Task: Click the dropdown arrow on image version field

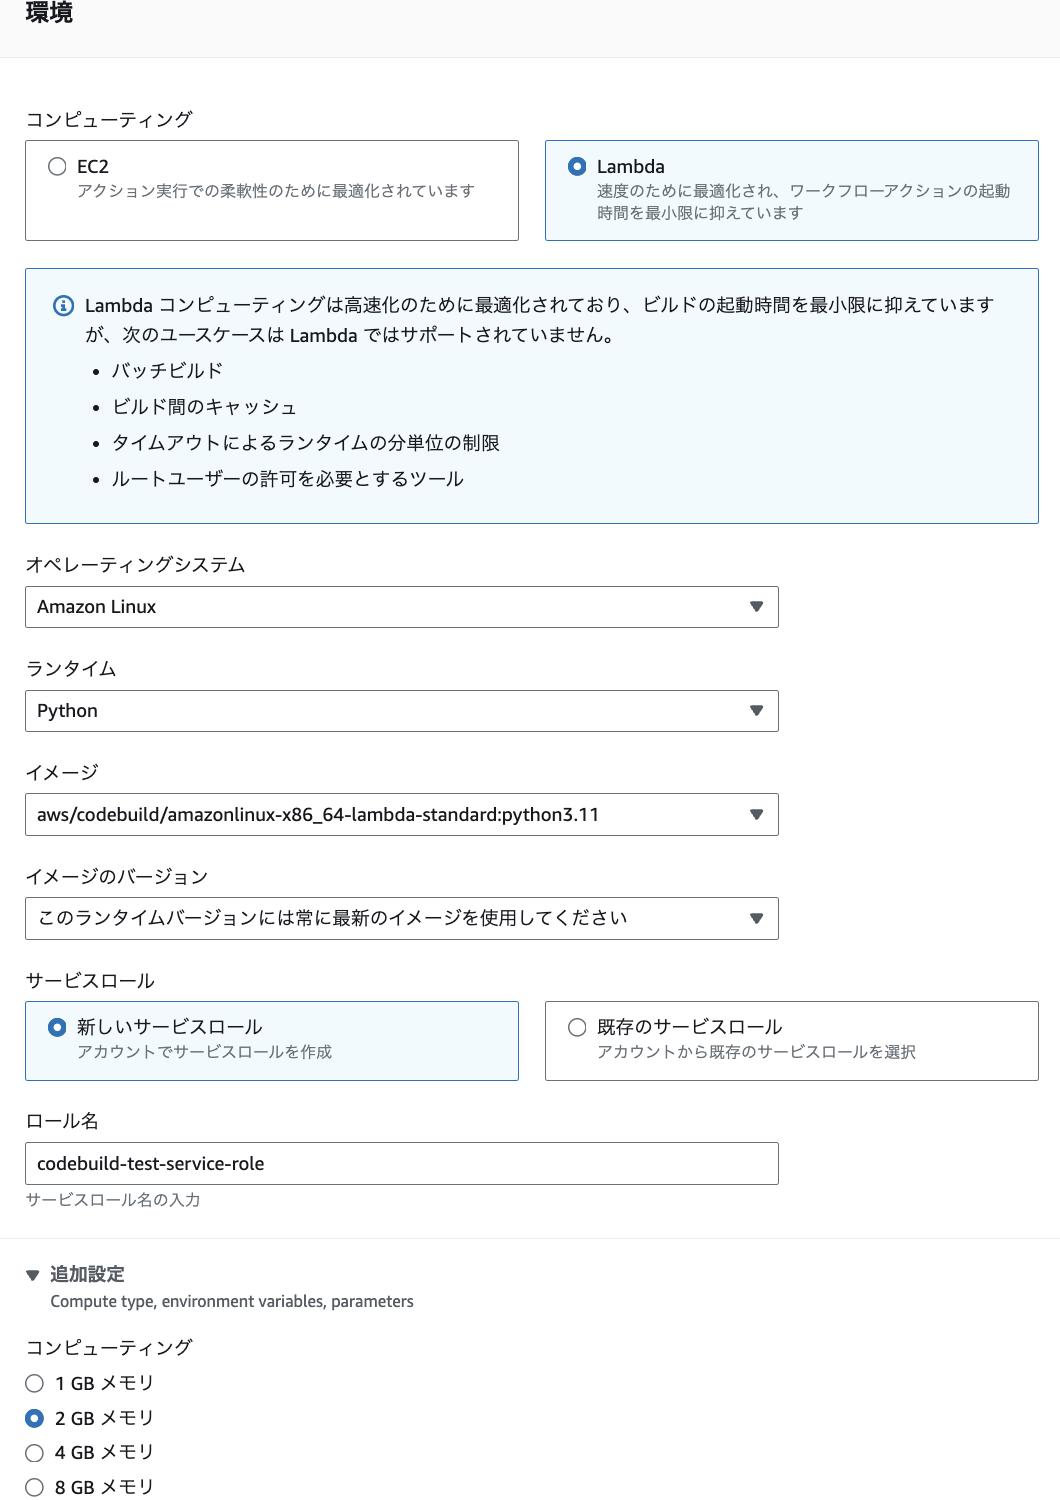Action: (757, 918)
